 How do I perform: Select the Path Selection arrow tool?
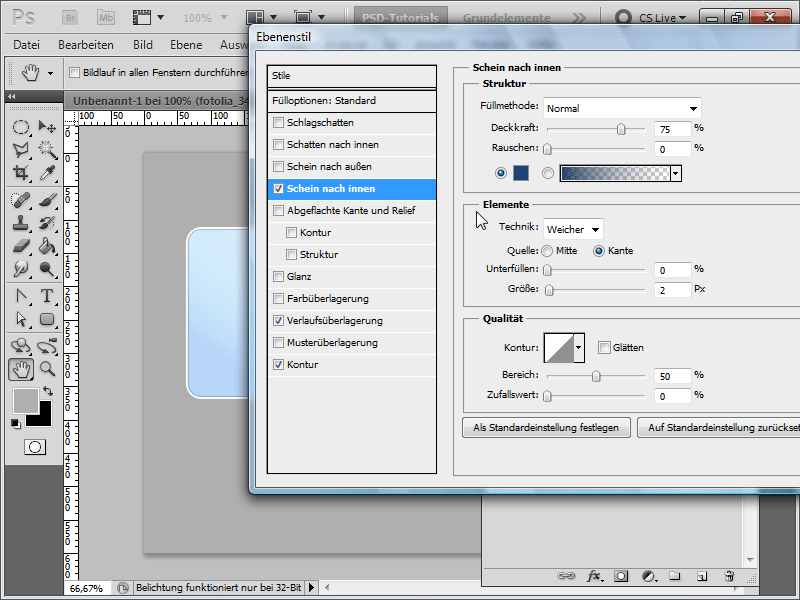pos(20,319)
